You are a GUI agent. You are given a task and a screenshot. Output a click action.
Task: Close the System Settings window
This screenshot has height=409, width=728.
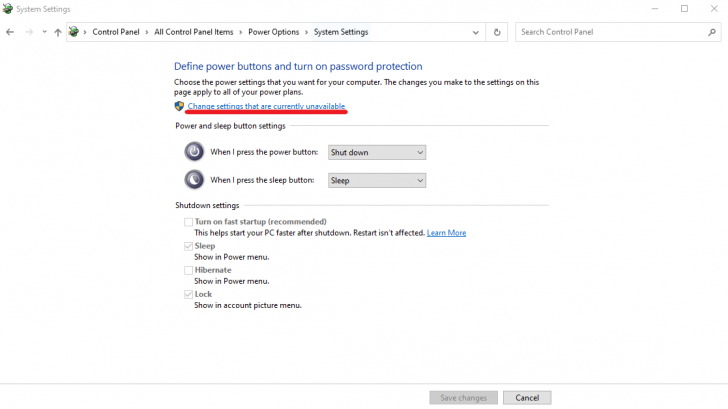click(714, 9)
